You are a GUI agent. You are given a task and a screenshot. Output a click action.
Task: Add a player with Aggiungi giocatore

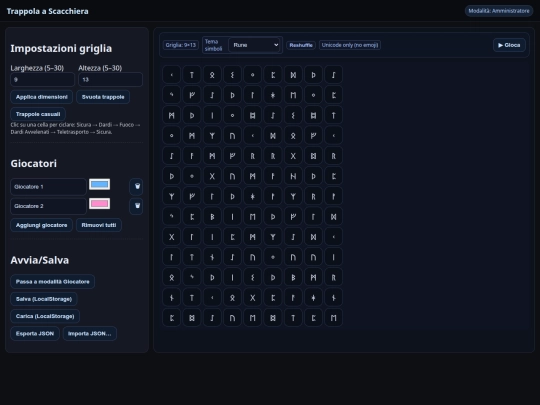coord(42,225)
